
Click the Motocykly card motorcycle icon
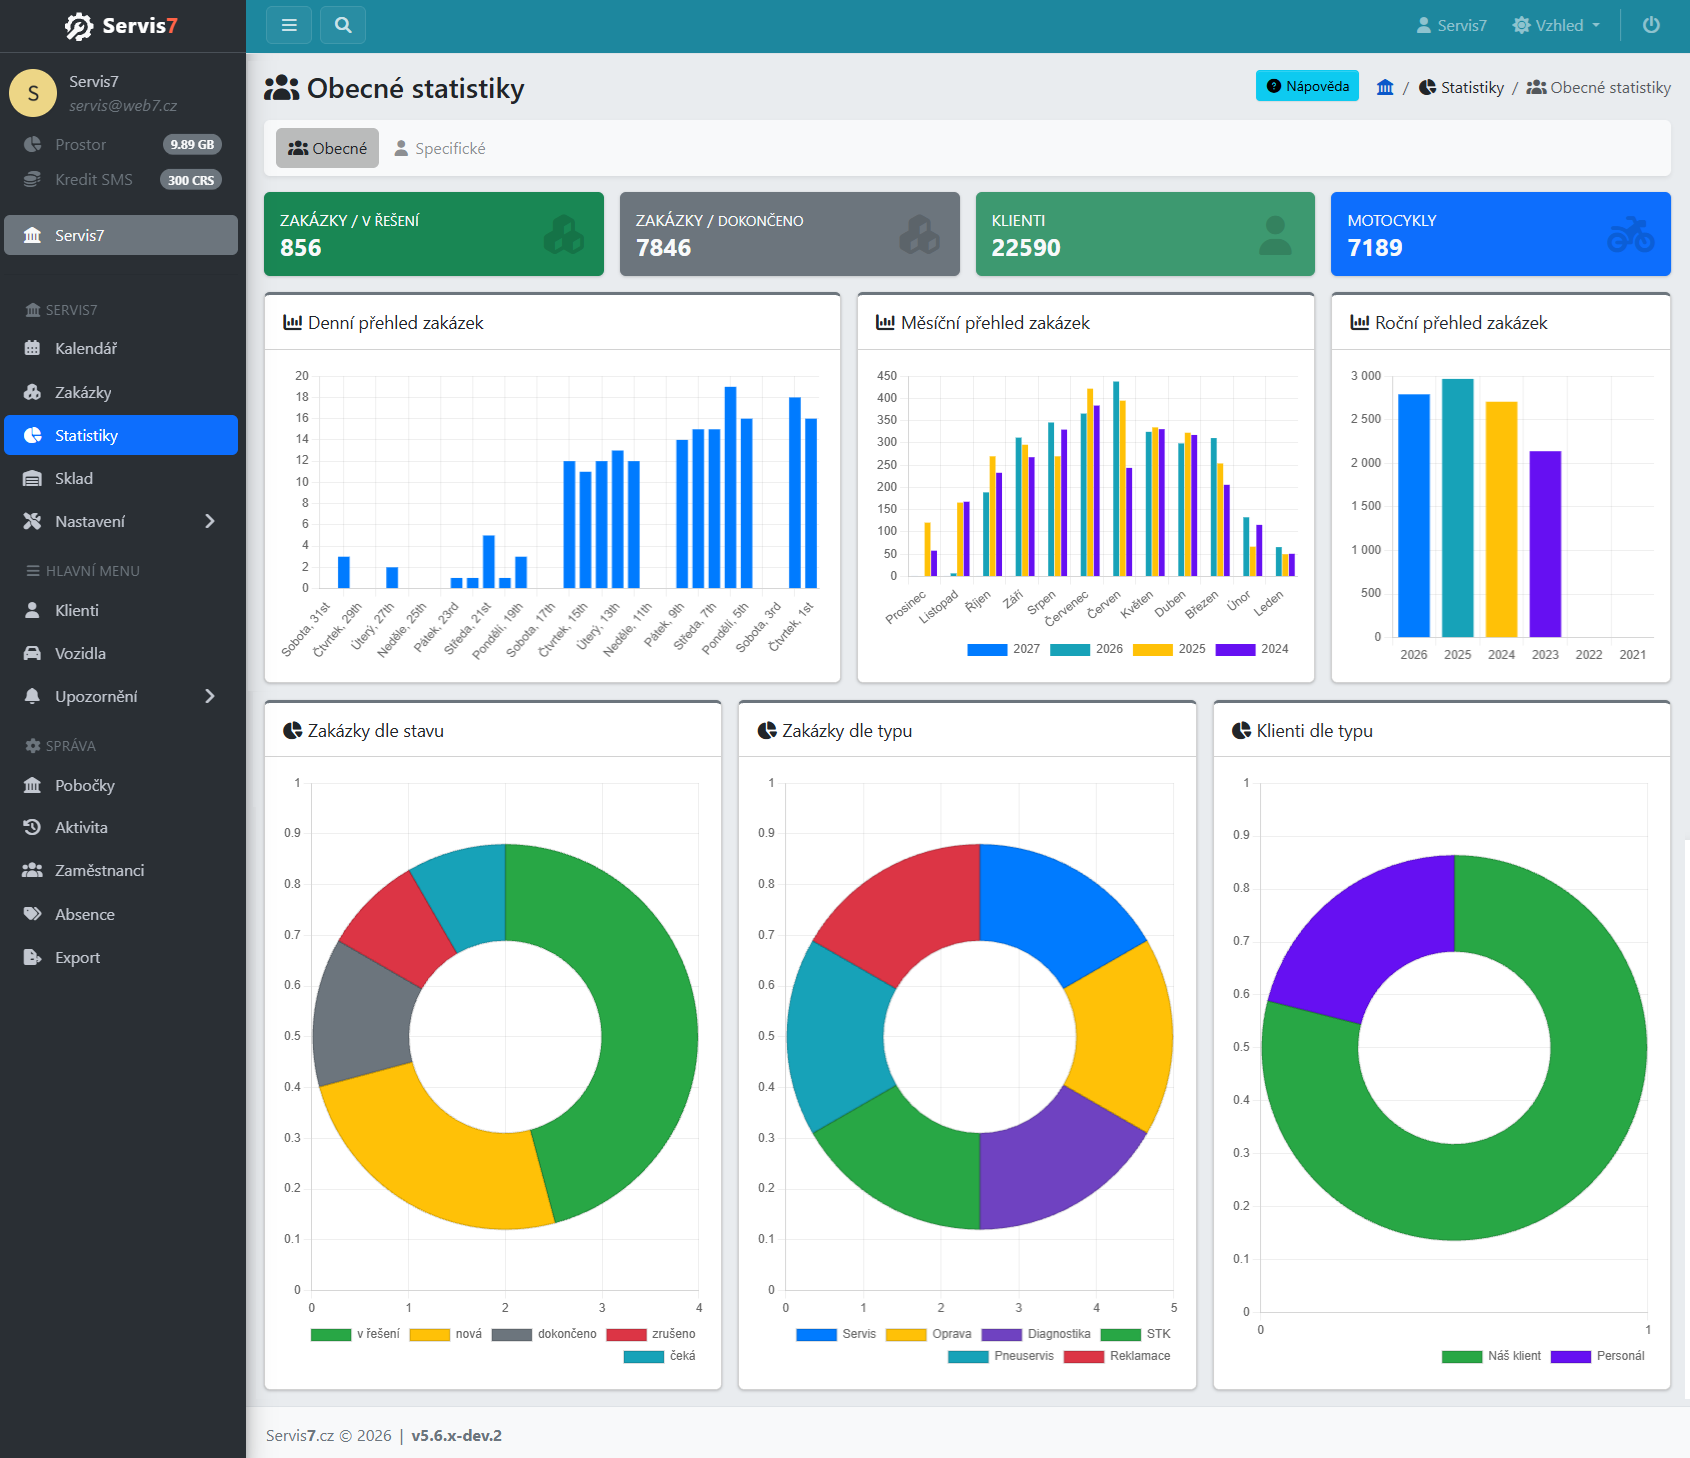point(1631,234)
